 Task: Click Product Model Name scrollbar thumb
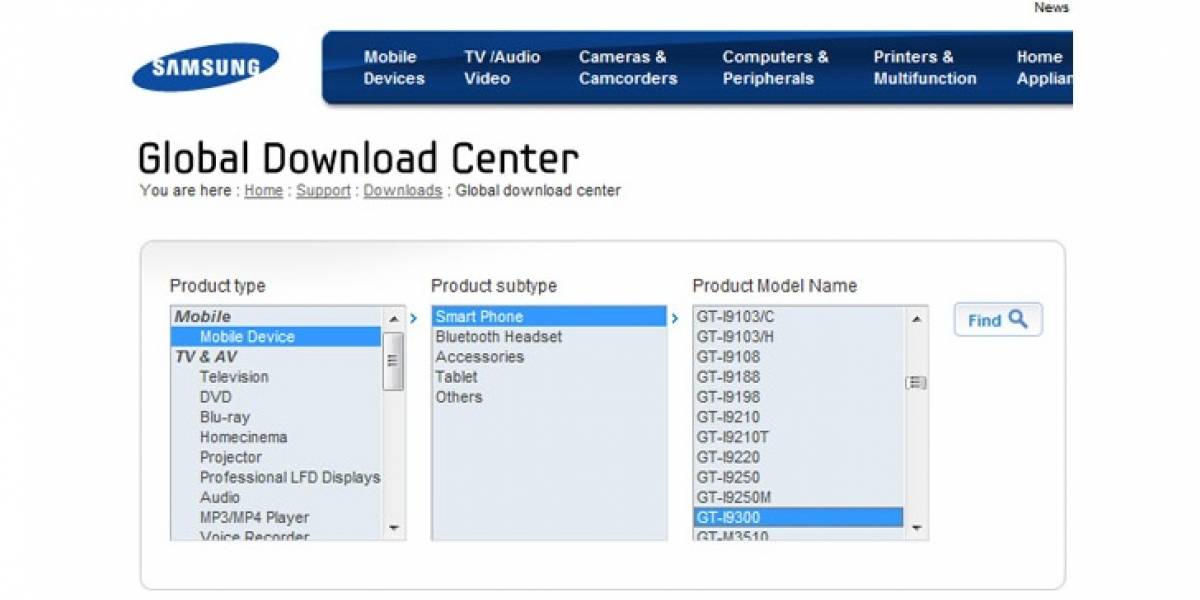click(916, 382)
